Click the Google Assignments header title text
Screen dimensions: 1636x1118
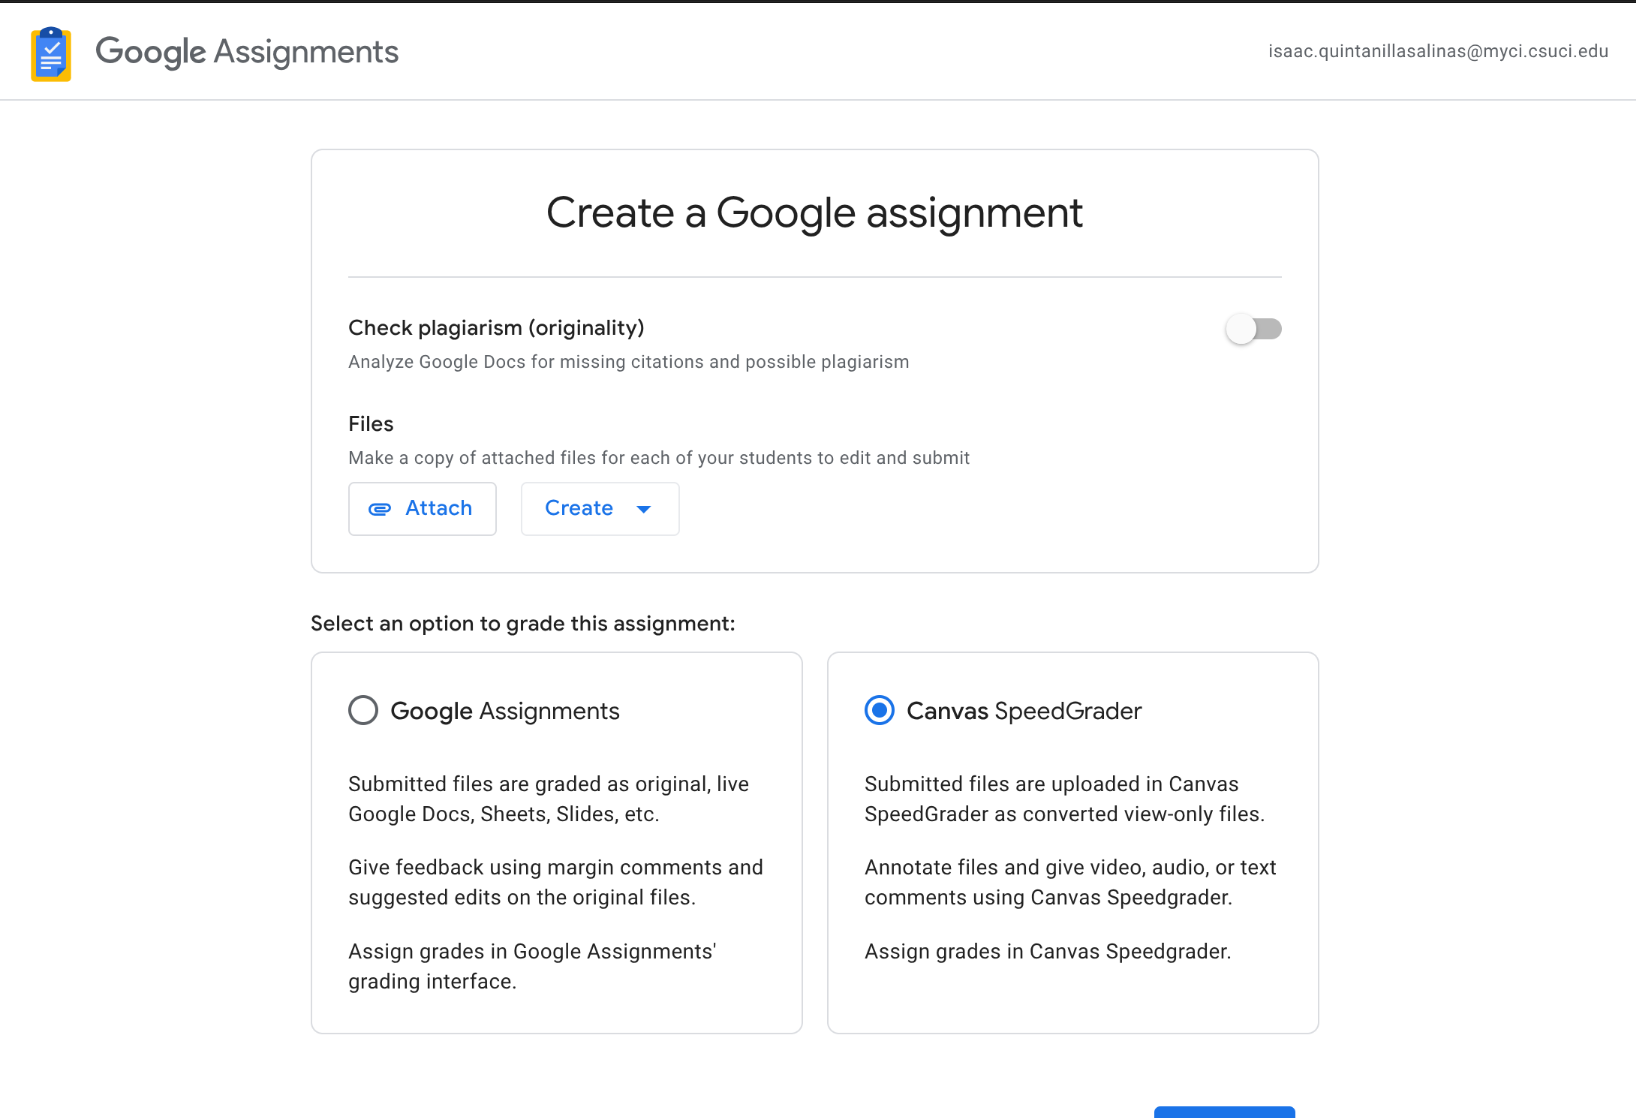click(247, 52)
